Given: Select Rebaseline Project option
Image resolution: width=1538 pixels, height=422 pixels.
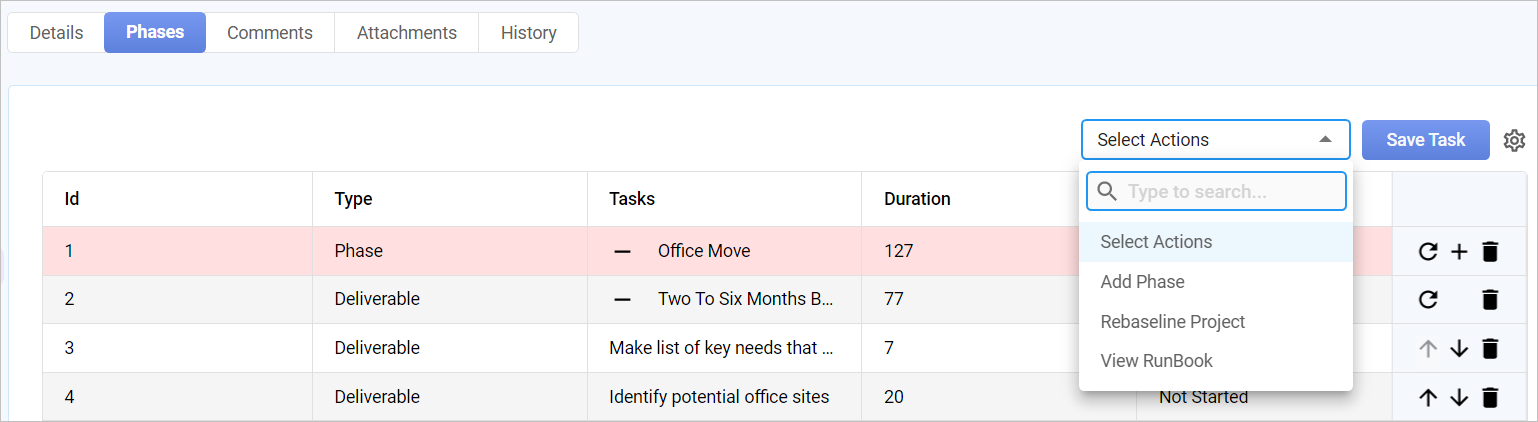Looking at the screenshot, I should click(1172, 322).
